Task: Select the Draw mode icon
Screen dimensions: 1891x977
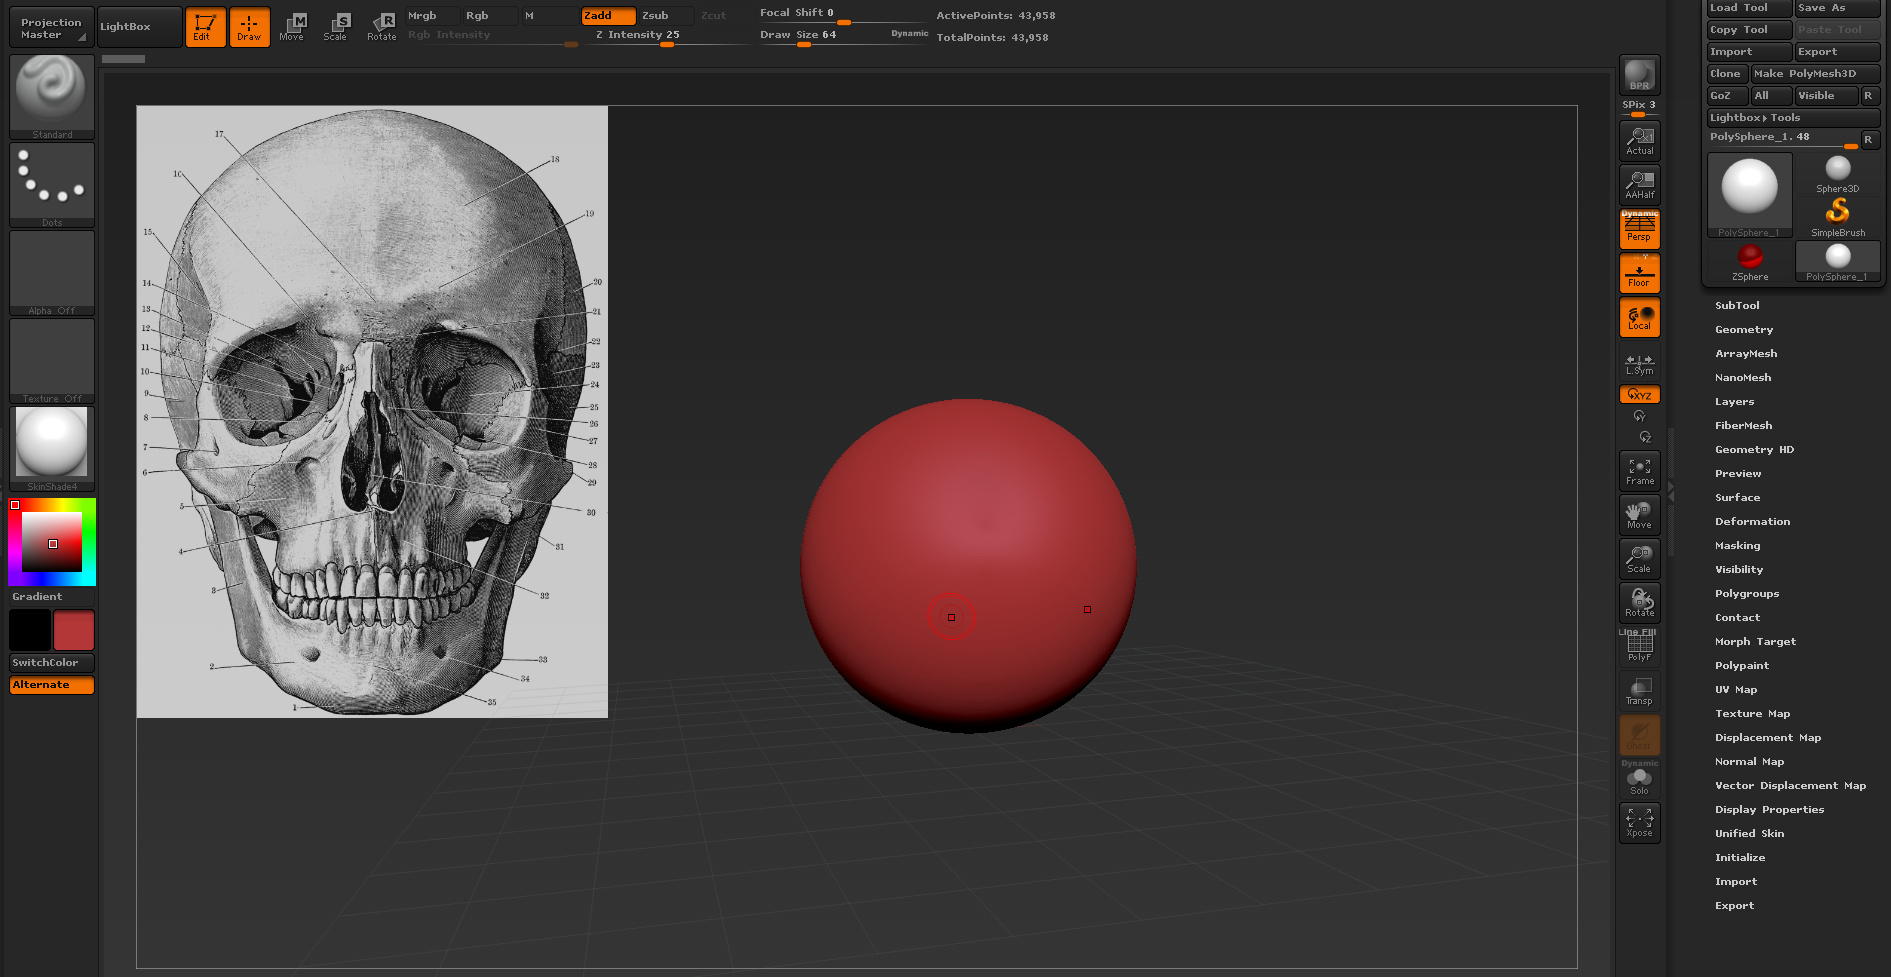Action: [249, 27]
